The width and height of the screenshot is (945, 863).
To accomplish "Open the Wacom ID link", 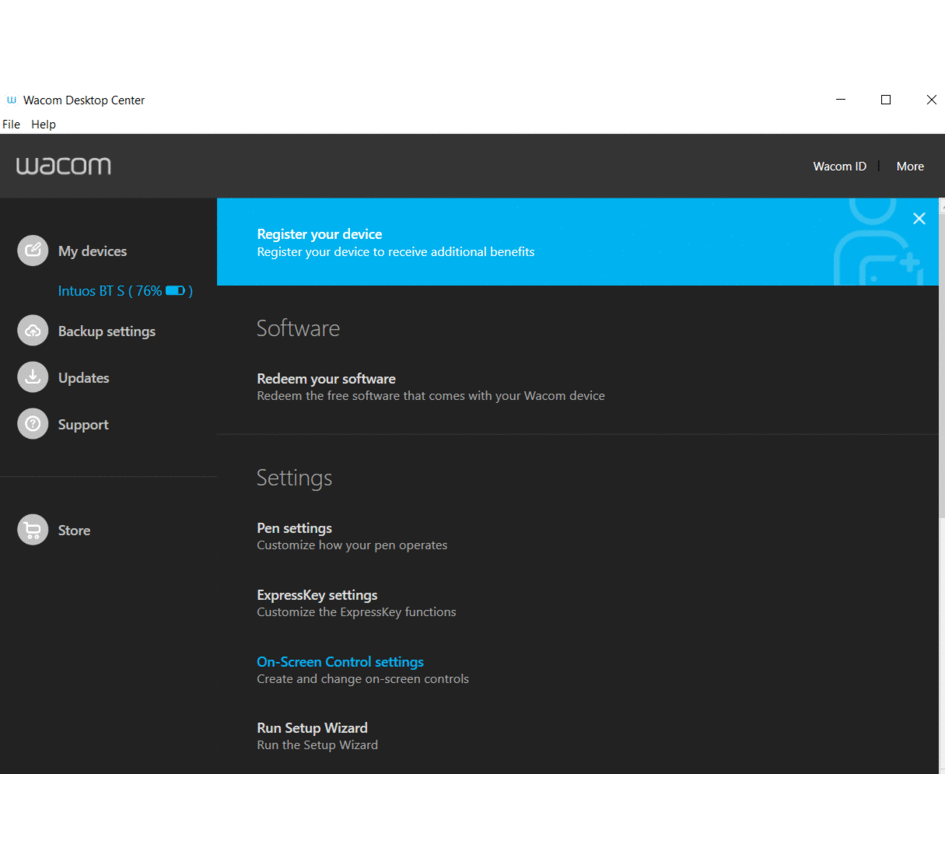I will pos(839,166).
